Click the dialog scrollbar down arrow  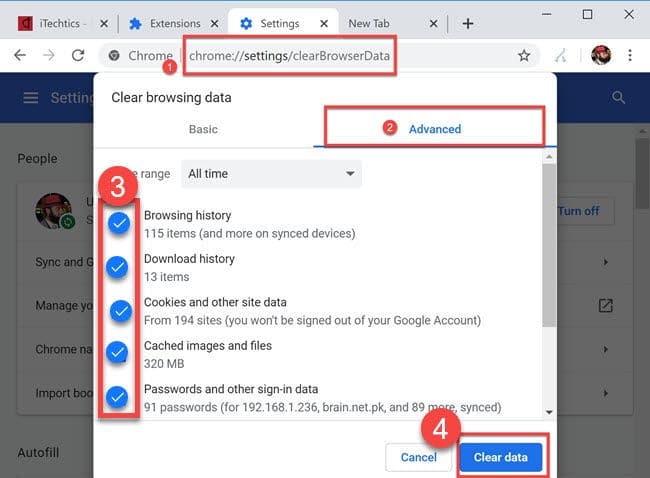click(x=549, y=412)
